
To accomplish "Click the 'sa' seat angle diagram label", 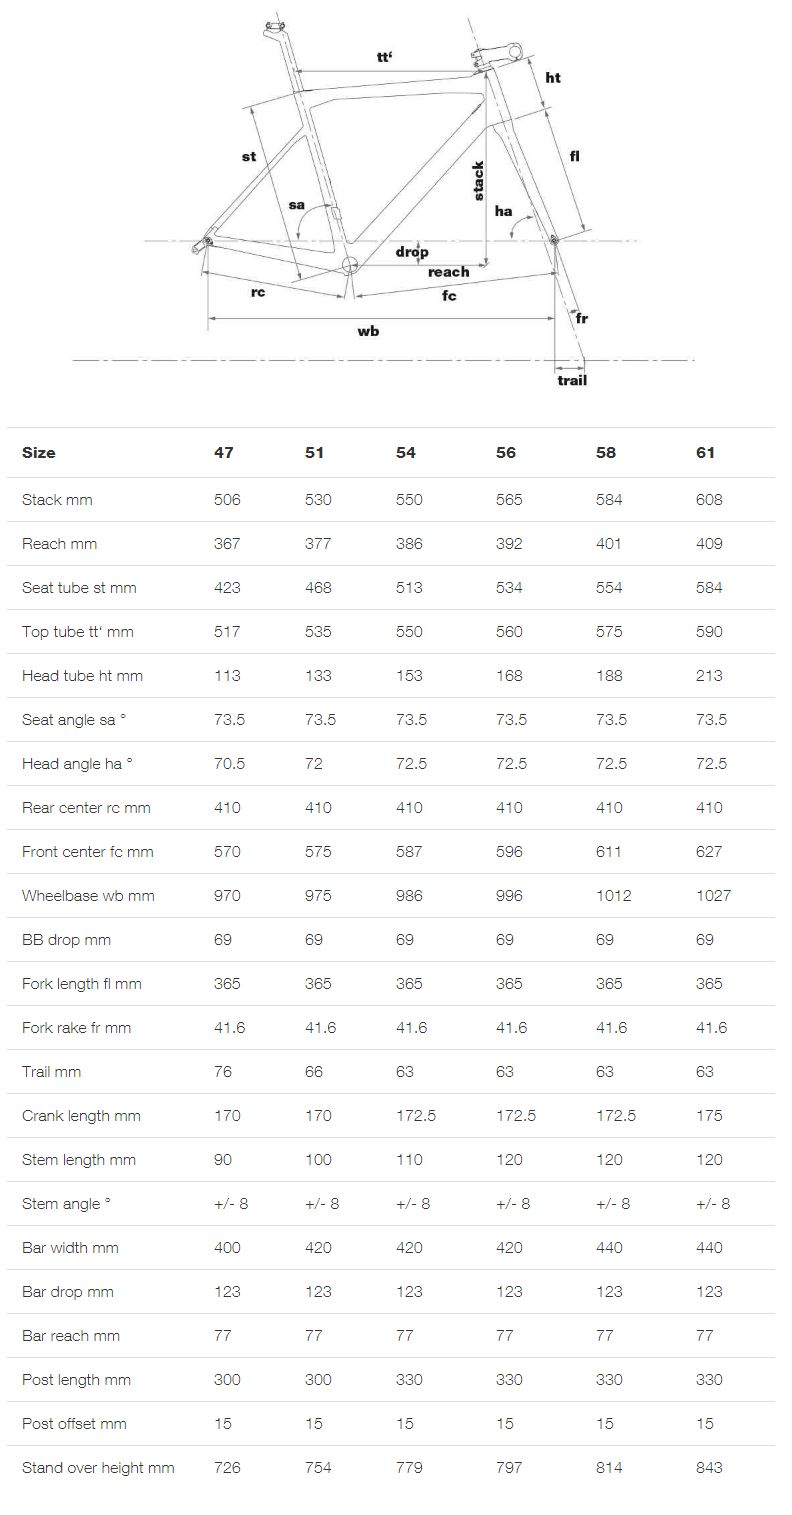I will (x=297, y=205).
